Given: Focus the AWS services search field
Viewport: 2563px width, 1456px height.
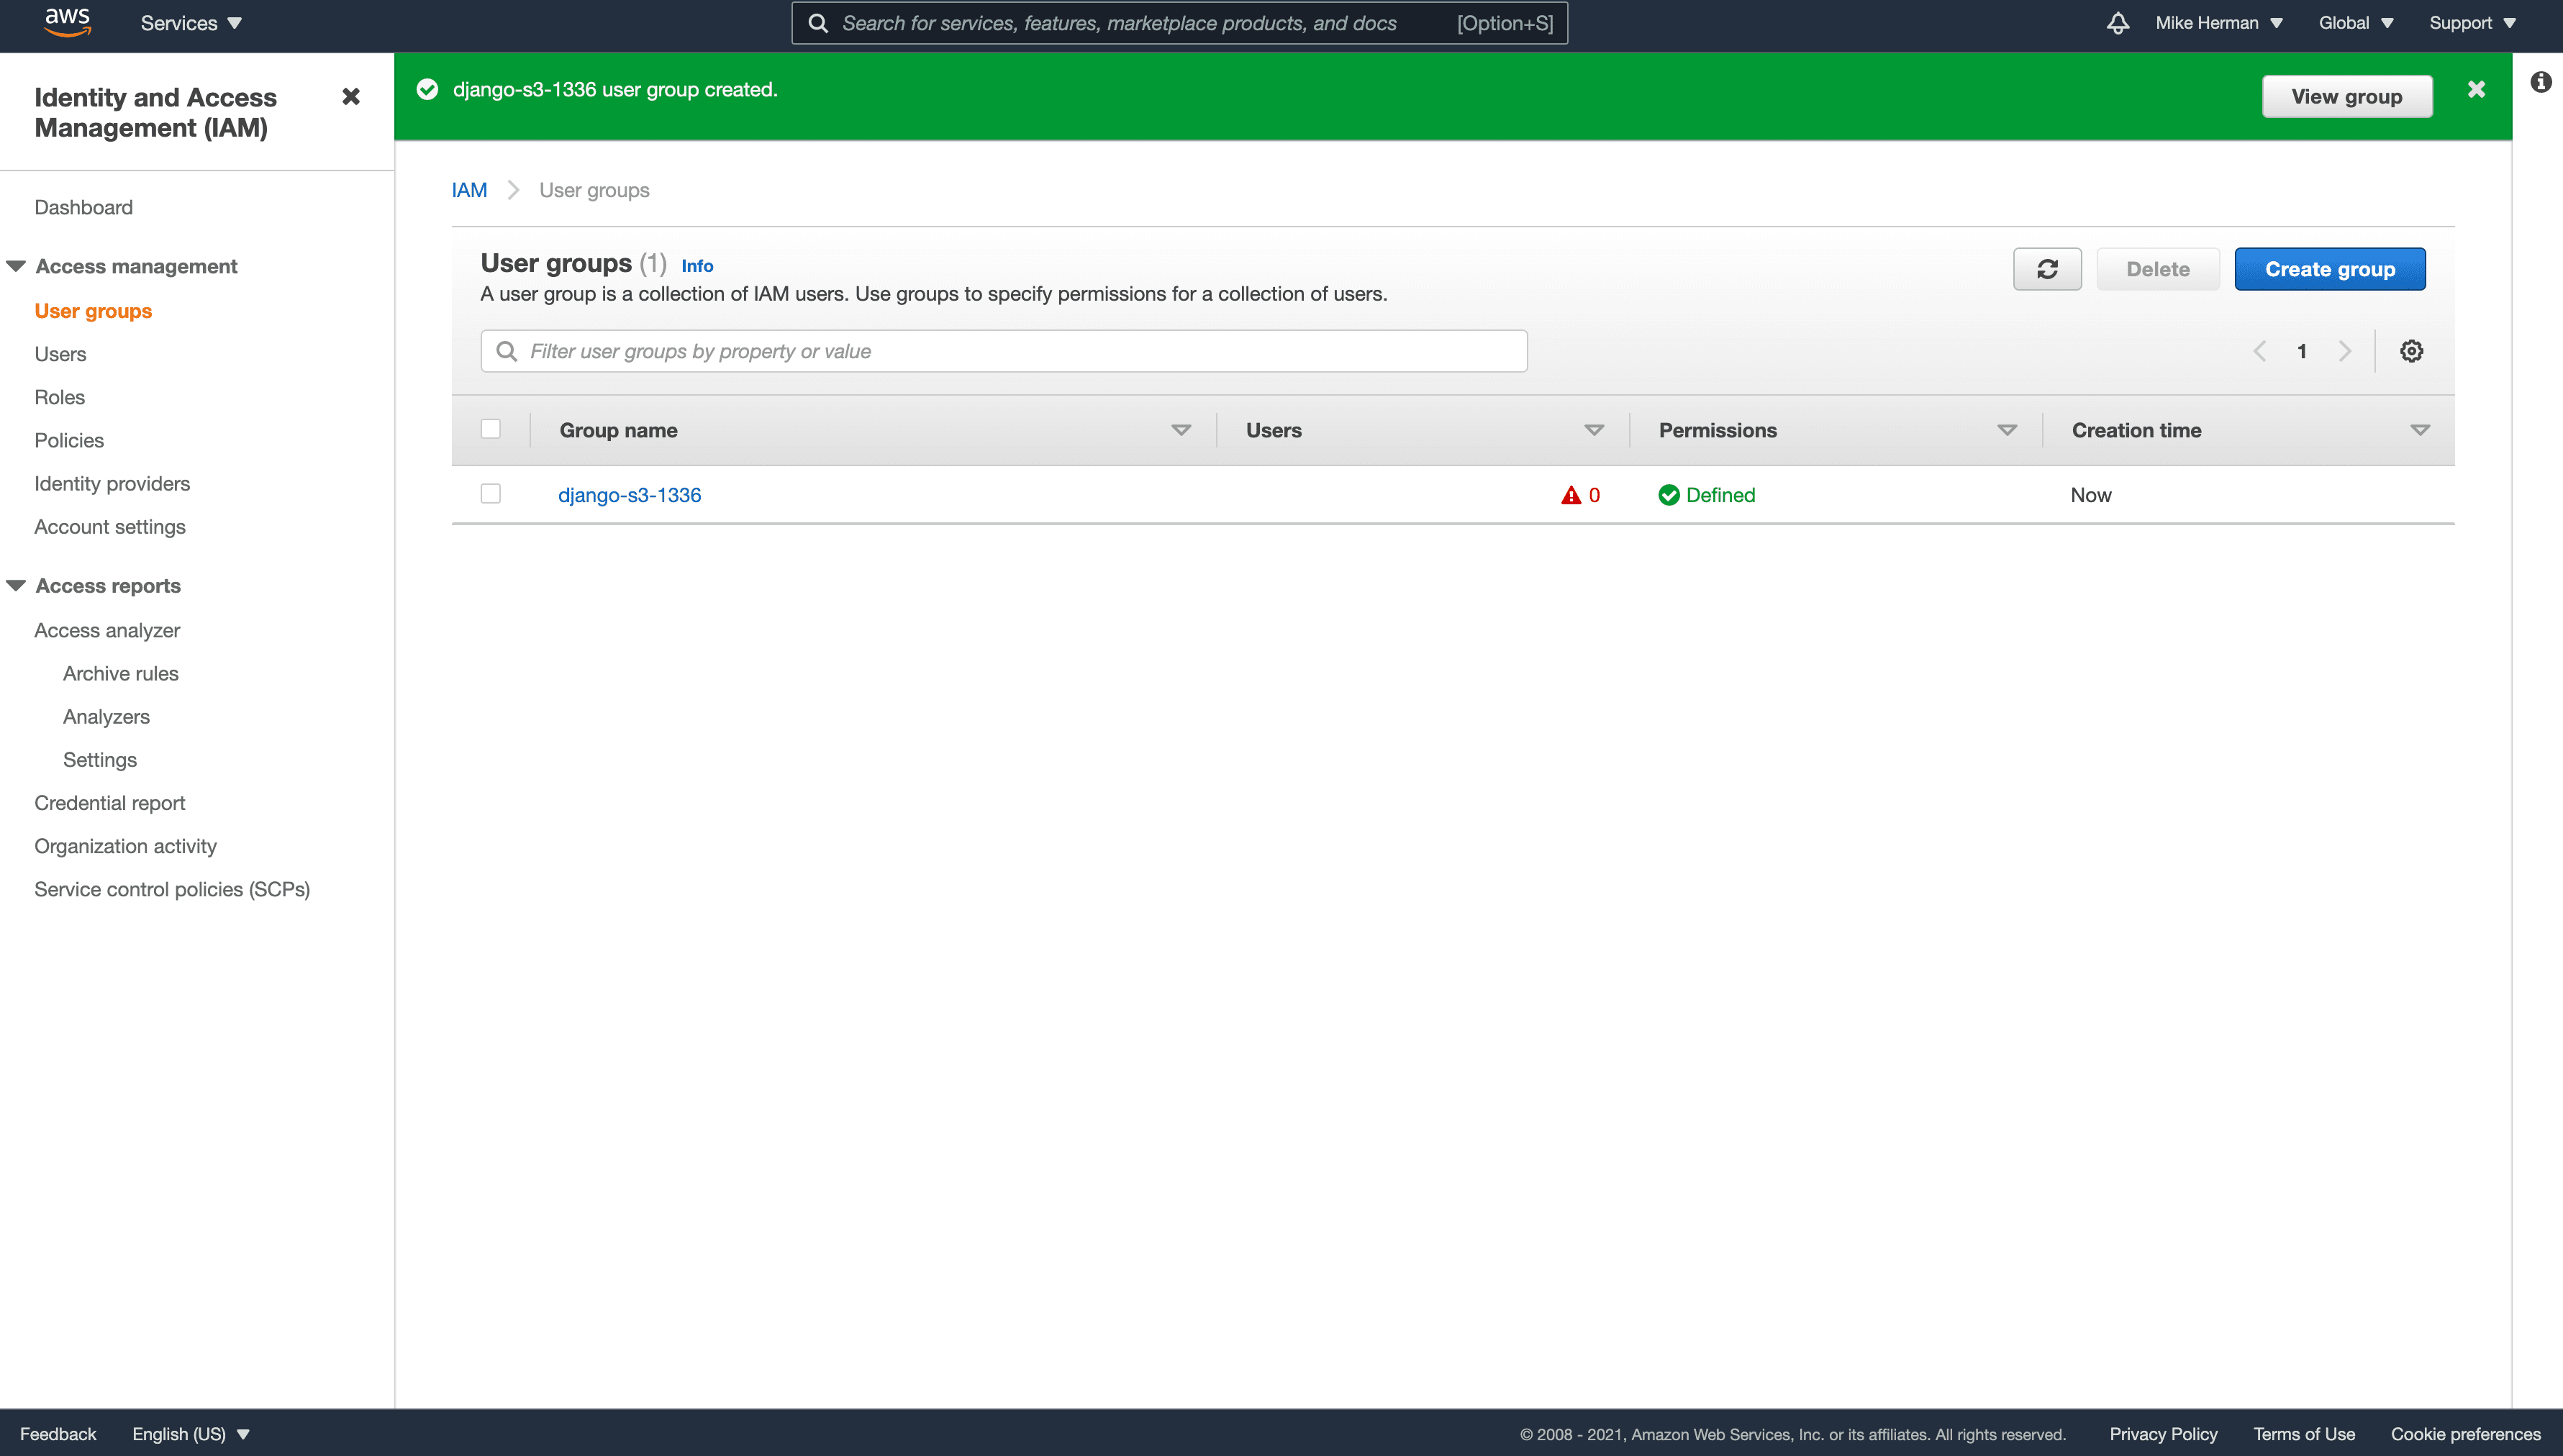Looking at the screenshot, I should pyautogui.click(x=1179, y=23).
